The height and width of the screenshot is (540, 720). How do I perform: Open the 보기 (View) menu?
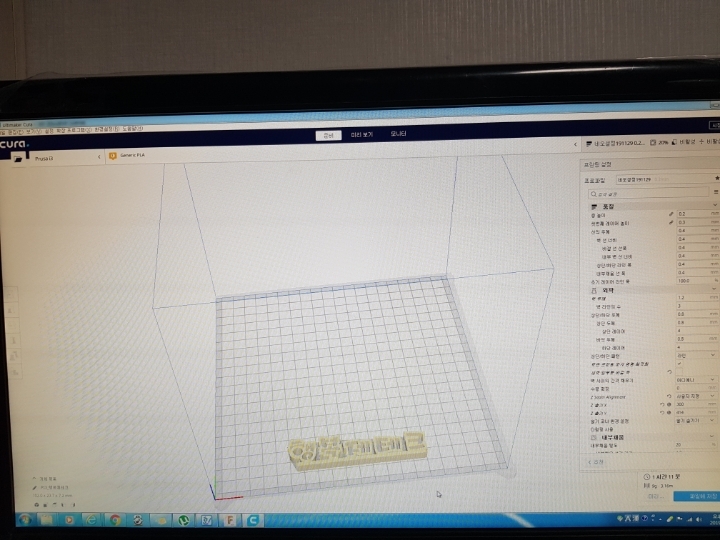[x=33, y=132]
